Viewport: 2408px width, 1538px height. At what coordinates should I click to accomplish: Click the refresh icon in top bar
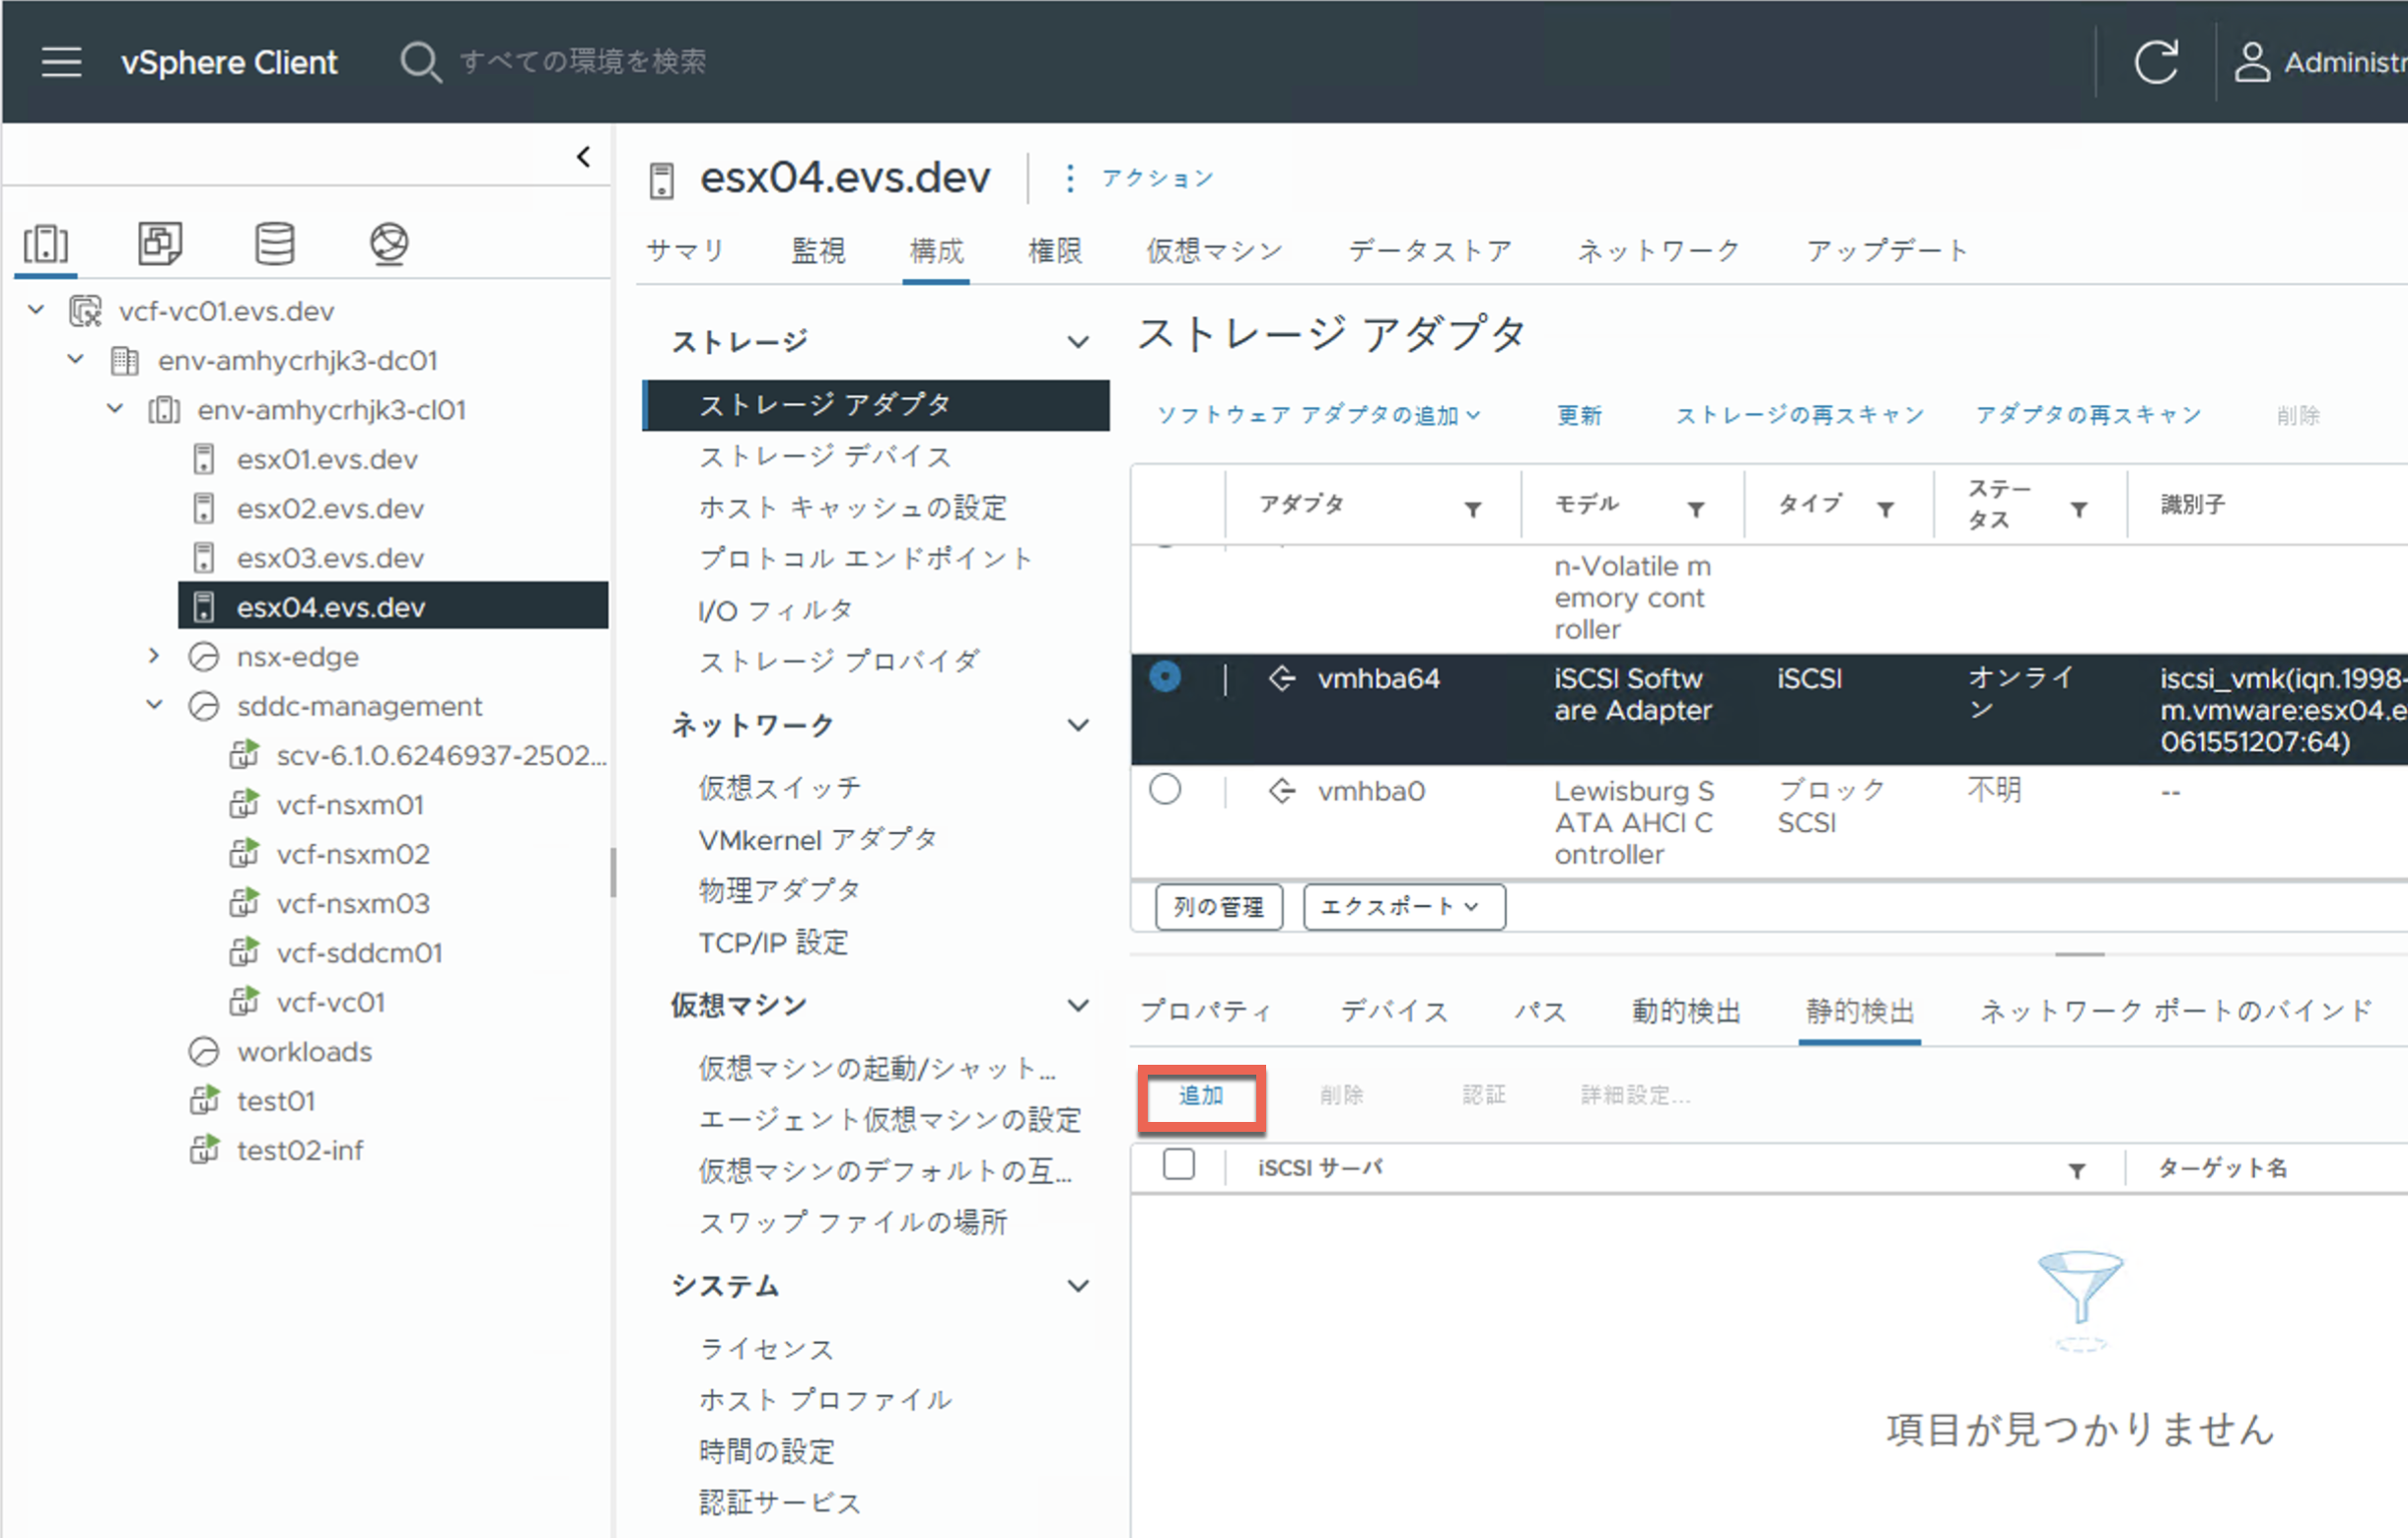tap(2155, 62)
